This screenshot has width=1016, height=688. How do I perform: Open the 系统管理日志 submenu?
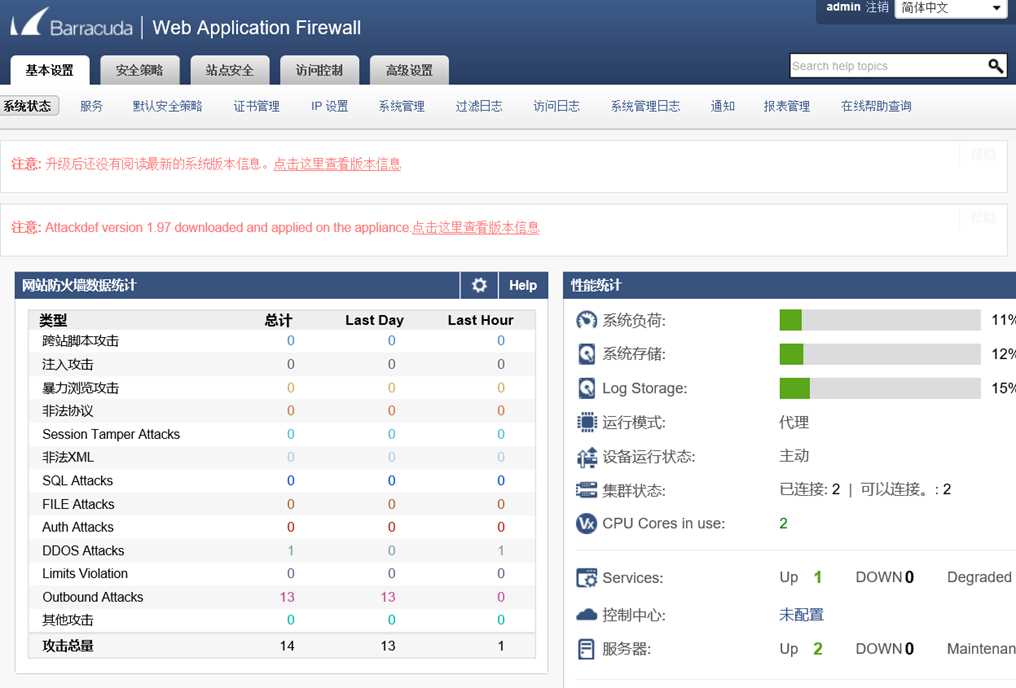tap(645, 106)
